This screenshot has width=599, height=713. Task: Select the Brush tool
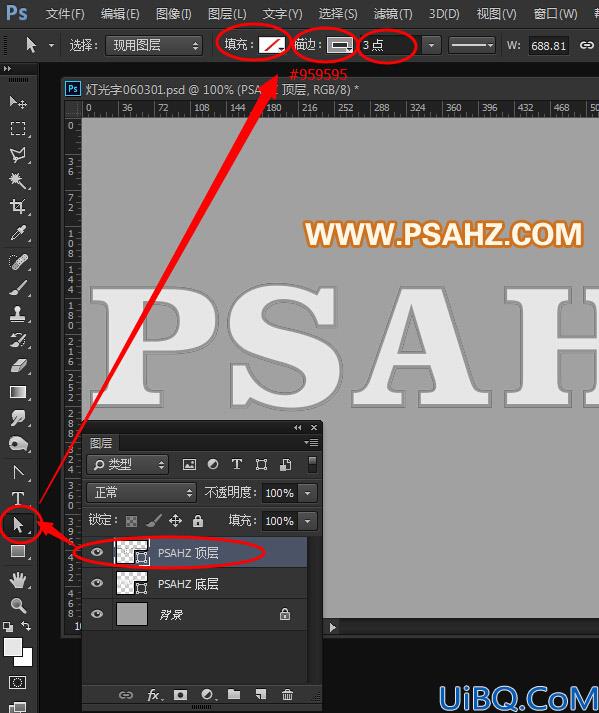pos(18,288)
